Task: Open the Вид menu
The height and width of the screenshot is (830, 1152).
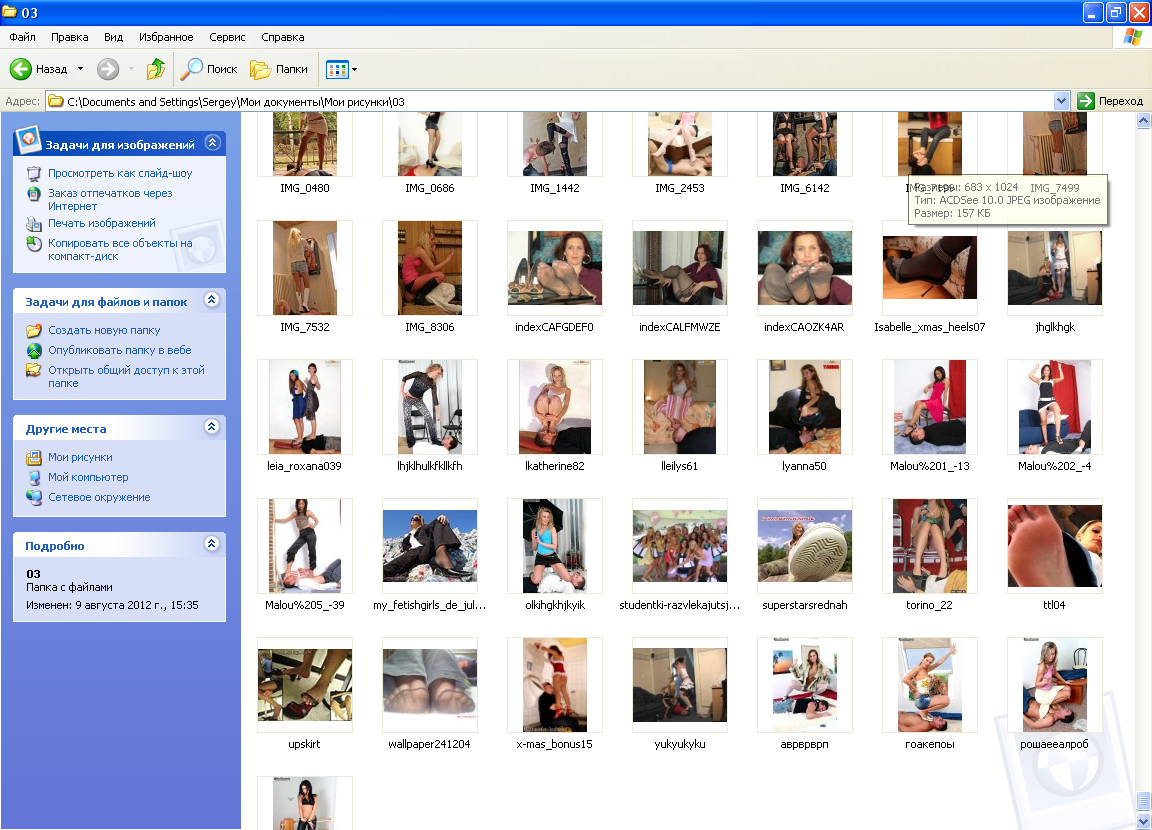Action: (113, 37)
